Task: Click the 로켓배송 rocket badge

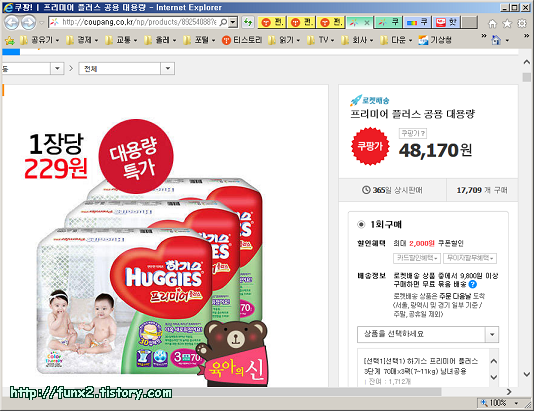Action: [370, 100]
